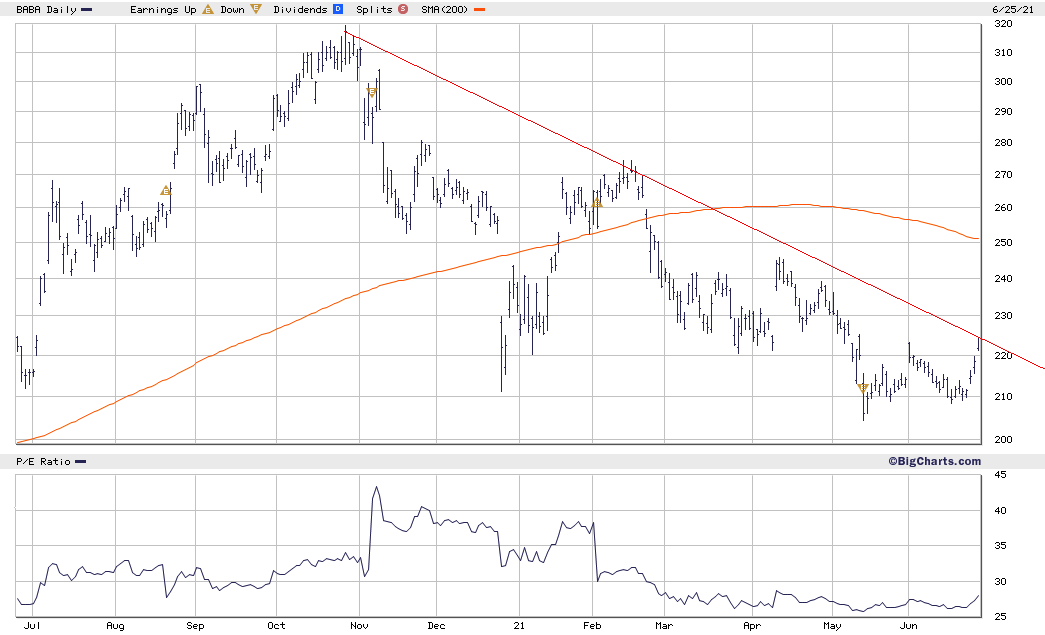Click the Oct month label on time axis
This screenshot has height=635, width=1045.
tap(276, 626)
